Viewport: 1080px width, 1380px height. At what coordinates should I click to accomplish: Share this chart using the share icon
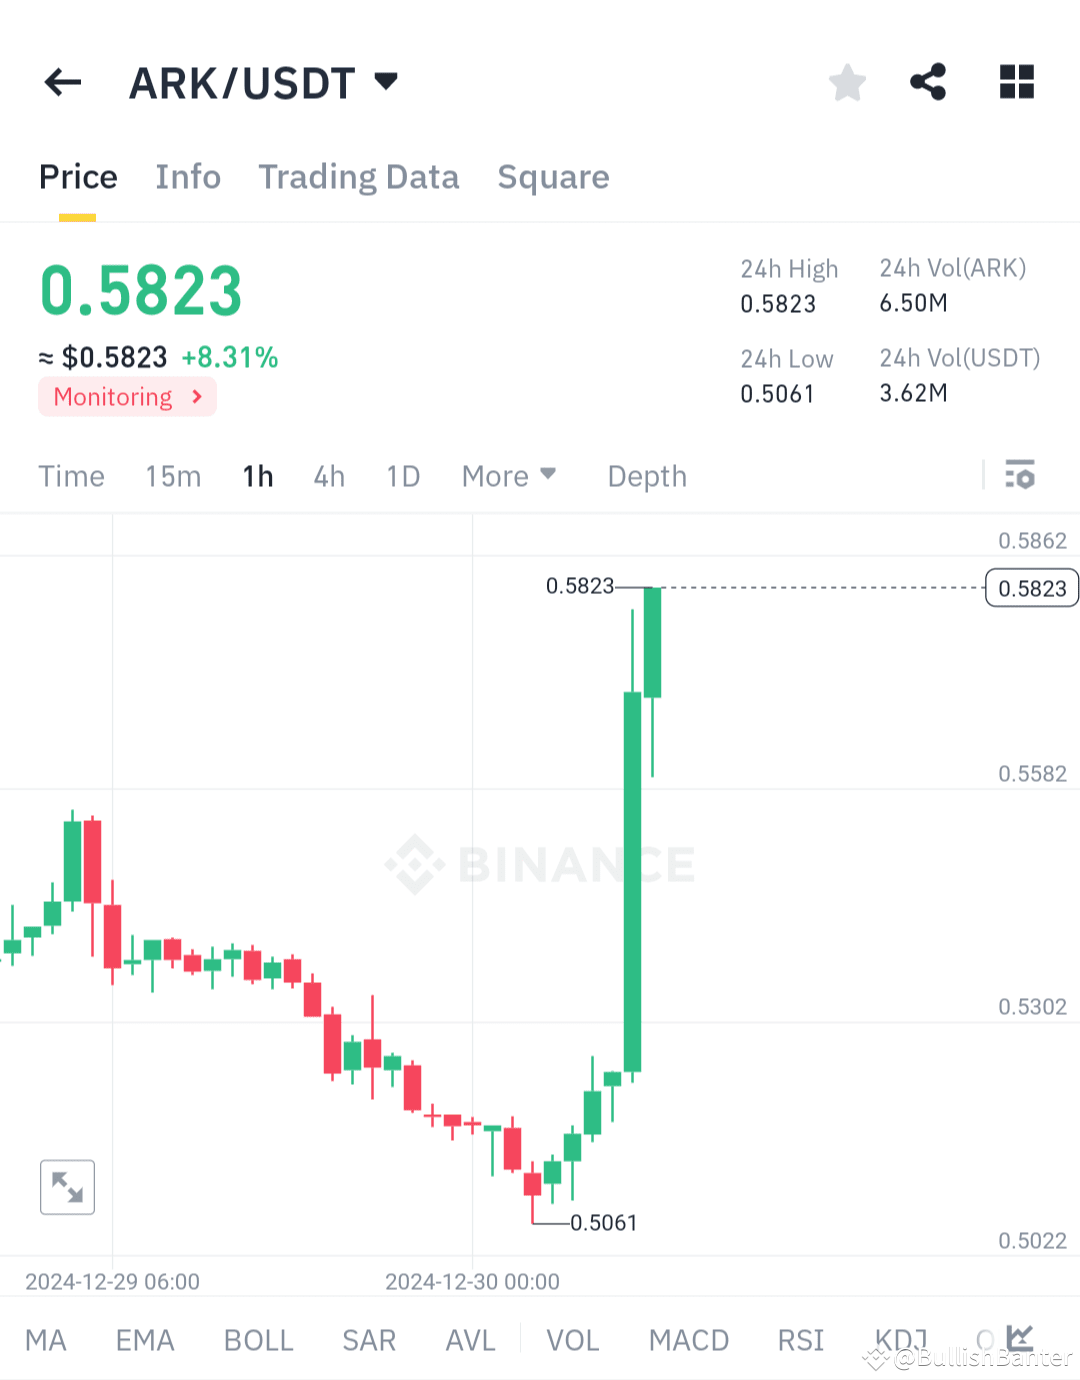[927, 82]
